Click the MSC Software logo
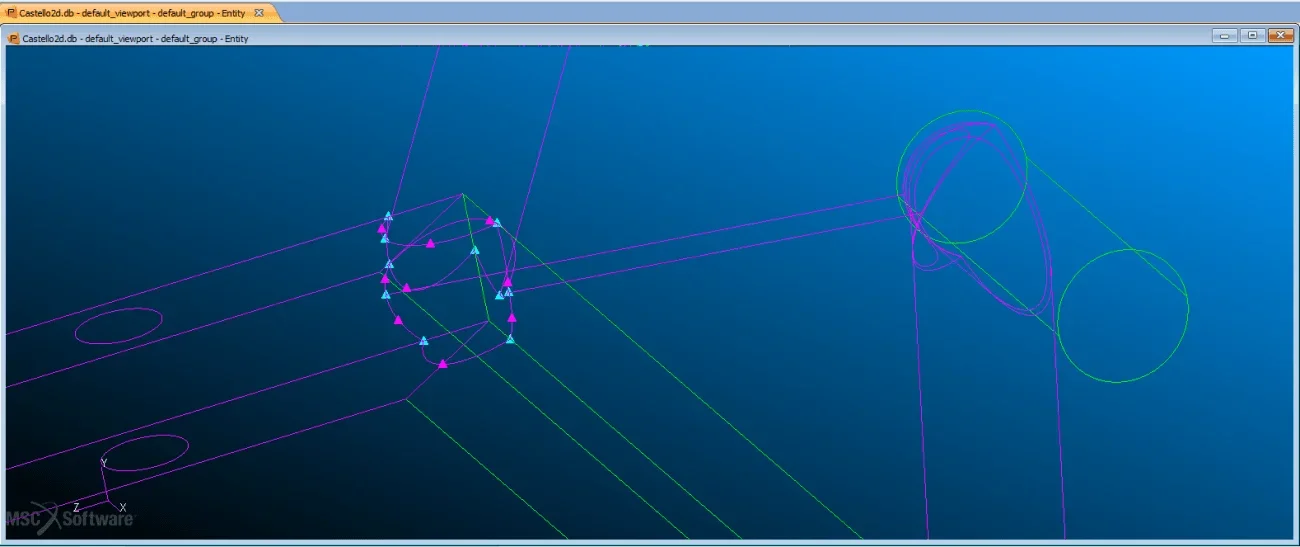Image resolution: width=1300 pixels, height=547 pixels. (x=70, y=518)
